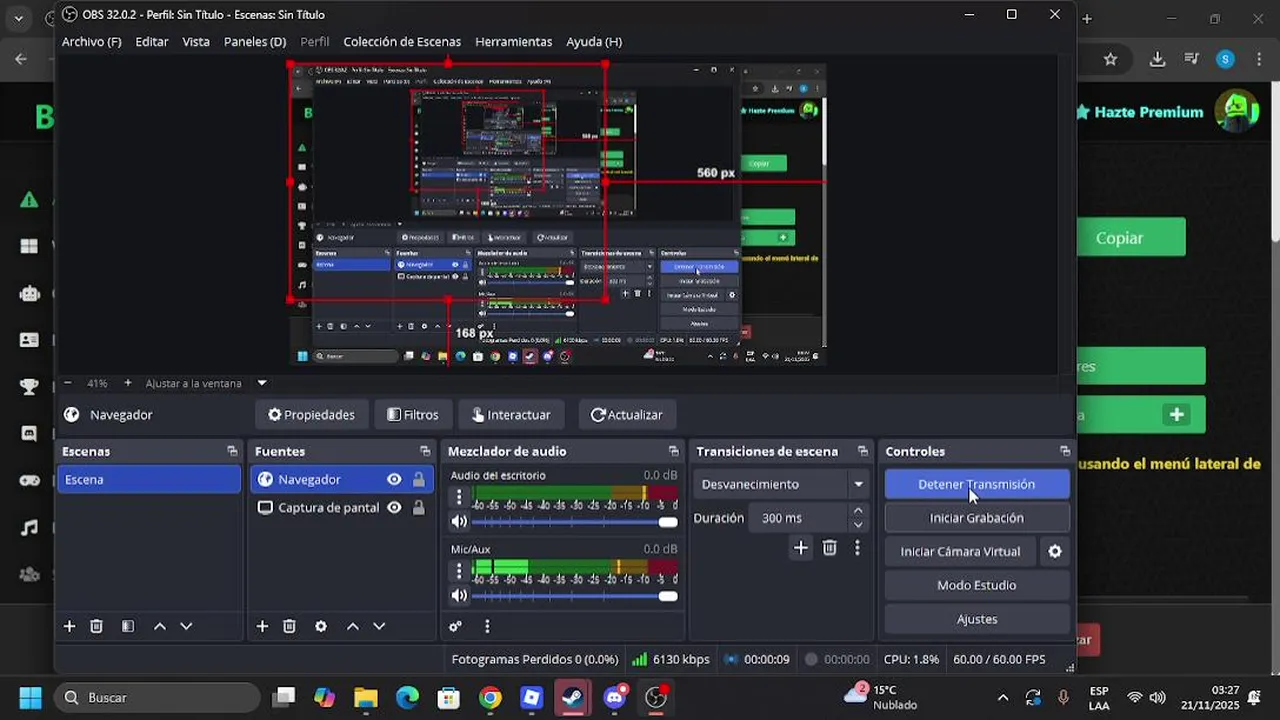Open the Filtros button in the source toolbar

[413, 415]
